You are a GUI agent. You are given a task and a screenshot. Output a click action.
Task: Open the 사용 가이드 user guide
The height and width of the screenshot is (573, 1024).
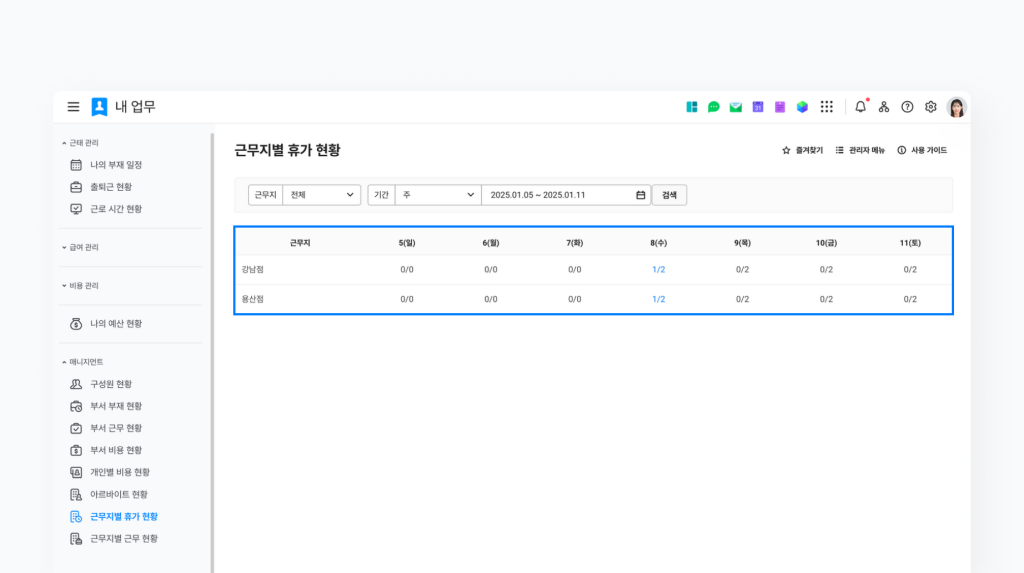pos(922,150)
